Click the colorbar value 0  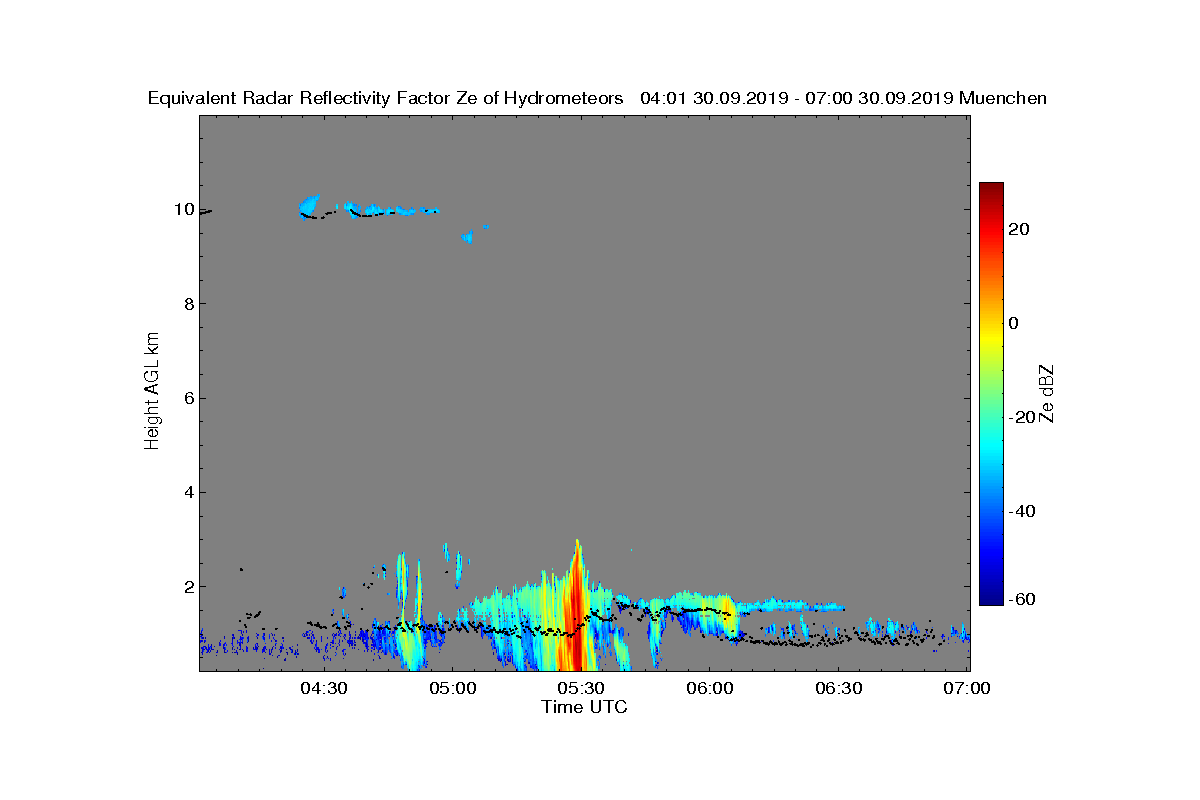[x=1014, y=323]
